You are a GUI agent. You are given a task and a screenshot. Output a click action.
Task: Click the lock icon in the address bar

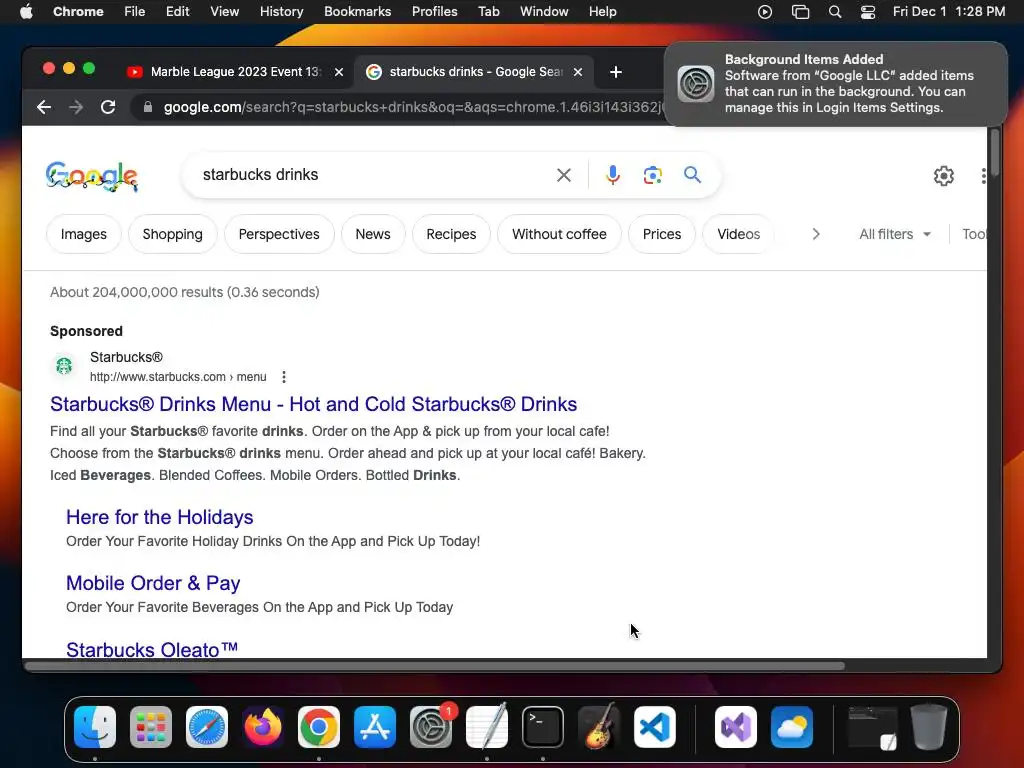[148, 107]
